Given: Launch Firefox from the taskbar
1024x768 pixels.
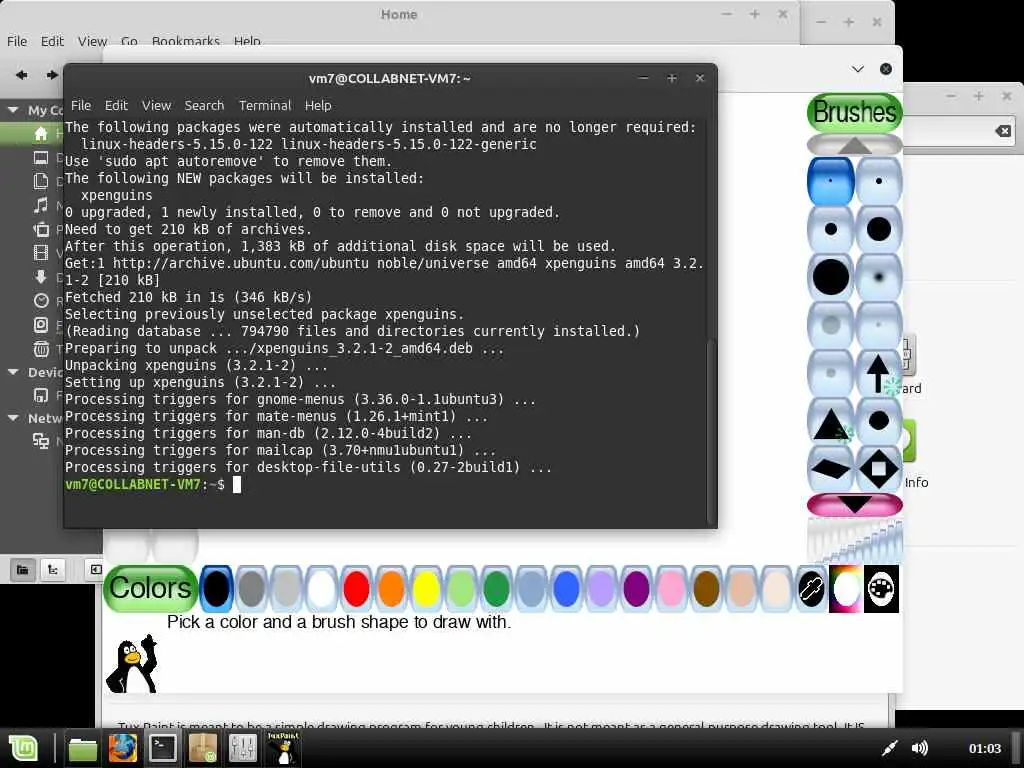Looking at the screenshot, I should pos(123,748).
